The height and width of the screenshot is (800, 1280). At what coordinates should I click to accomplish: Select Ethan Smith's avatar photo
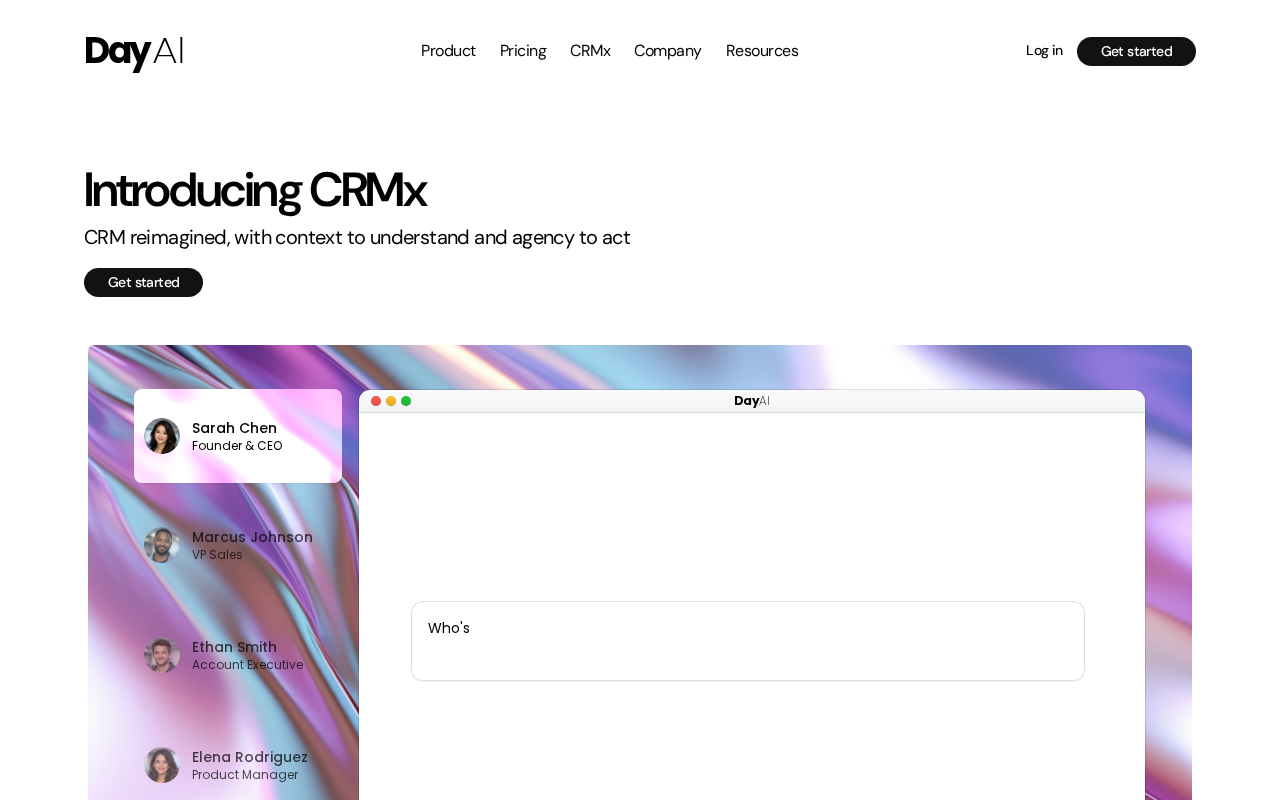162,655
